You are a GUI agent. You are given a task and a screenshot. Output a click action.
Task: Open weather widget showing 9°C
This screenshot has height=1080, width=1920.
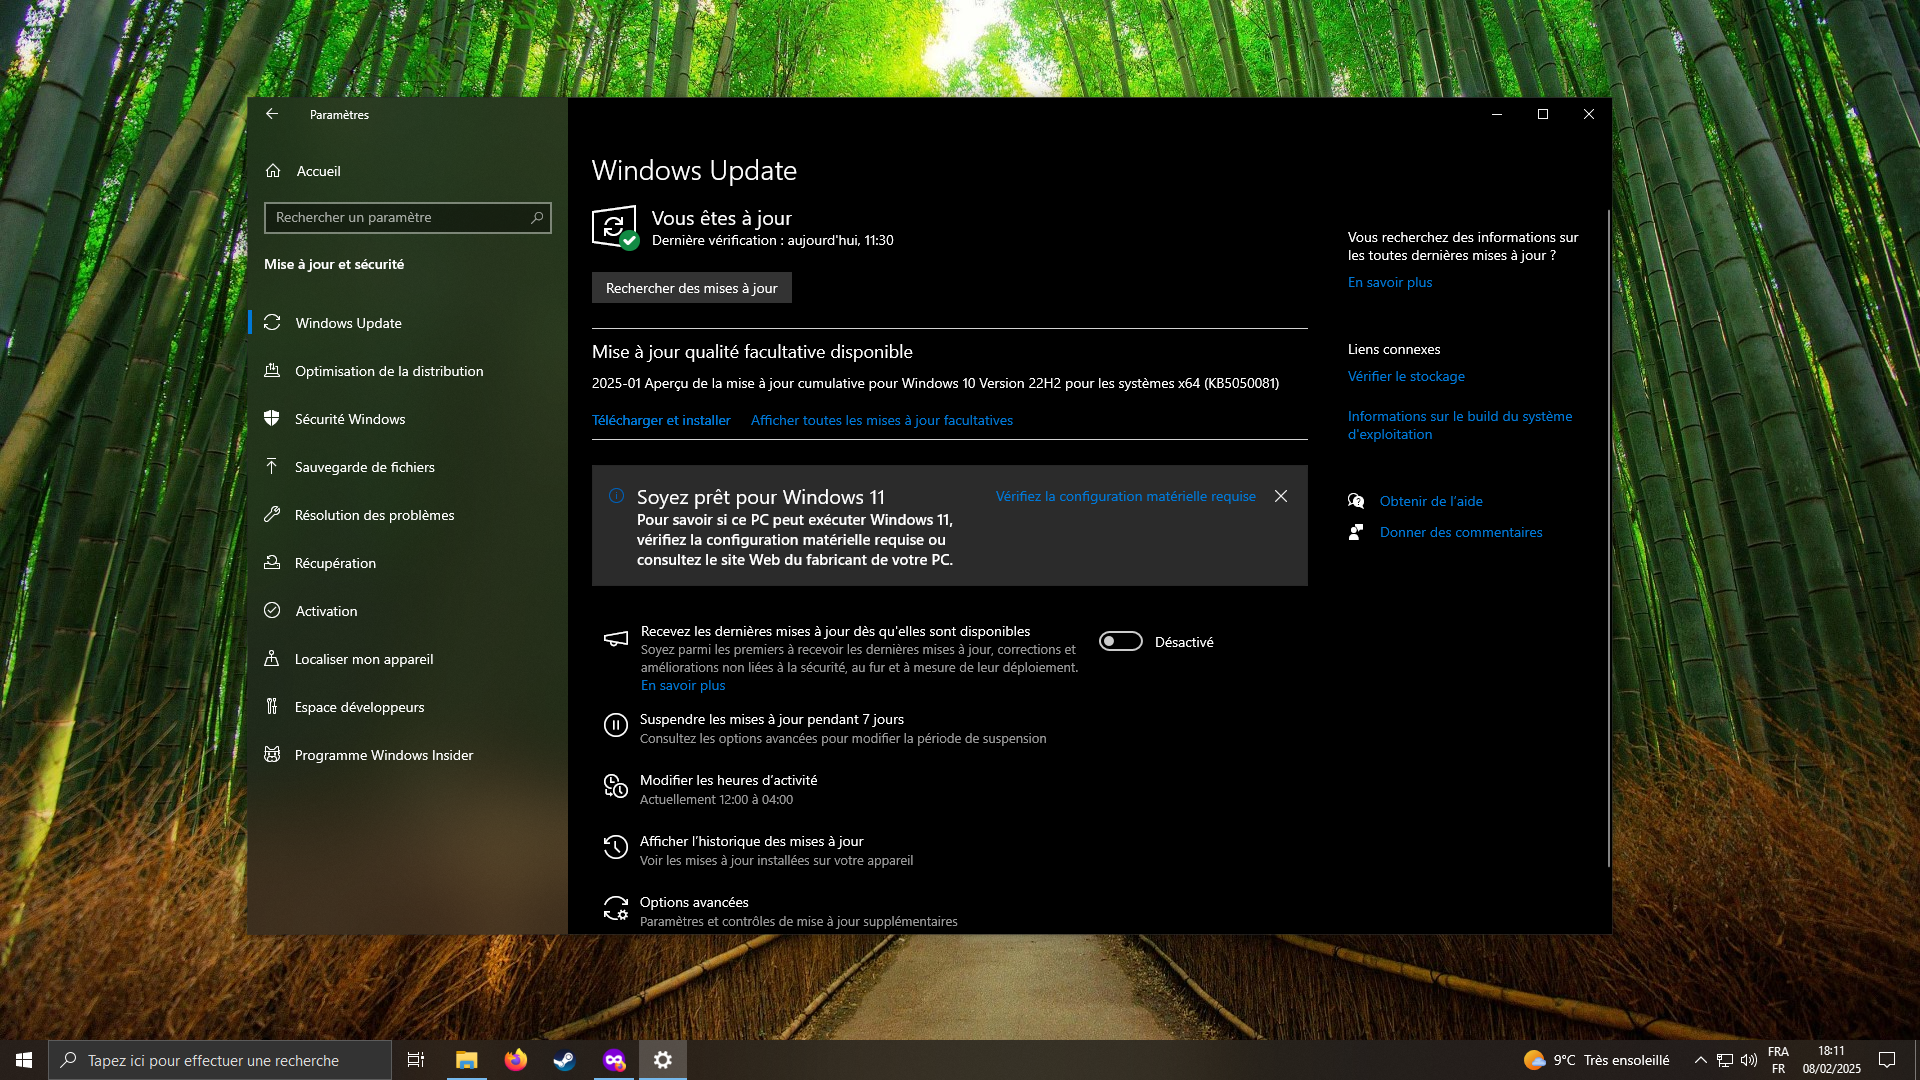[x=1596, y=1060]
